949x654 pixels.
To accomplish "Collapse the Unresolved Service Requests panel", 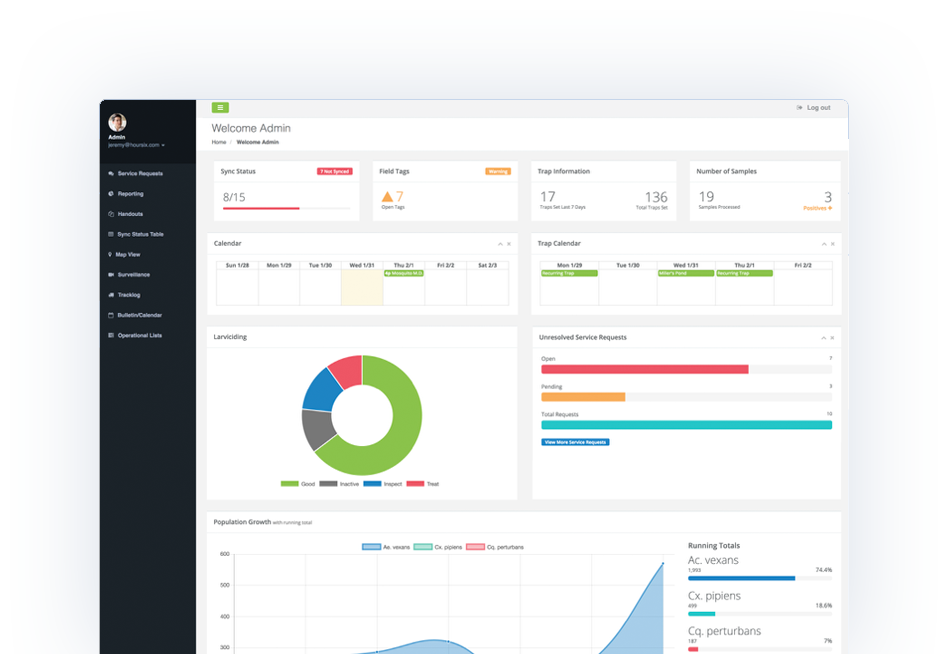I will [823, 338].
